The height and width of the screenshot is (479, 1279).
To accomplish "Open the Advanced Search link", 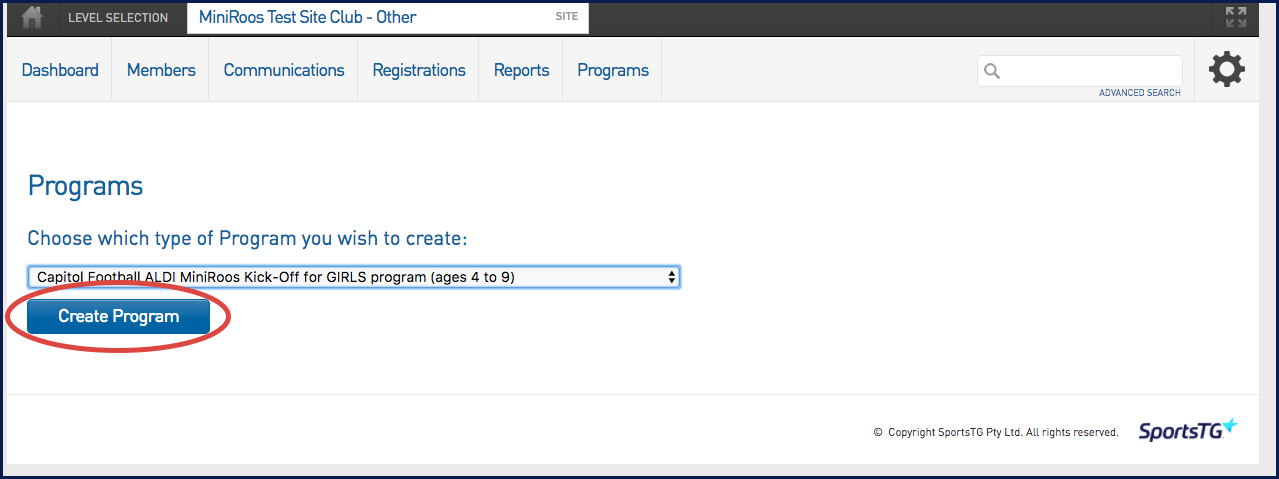I will (x=1140, y=93).
